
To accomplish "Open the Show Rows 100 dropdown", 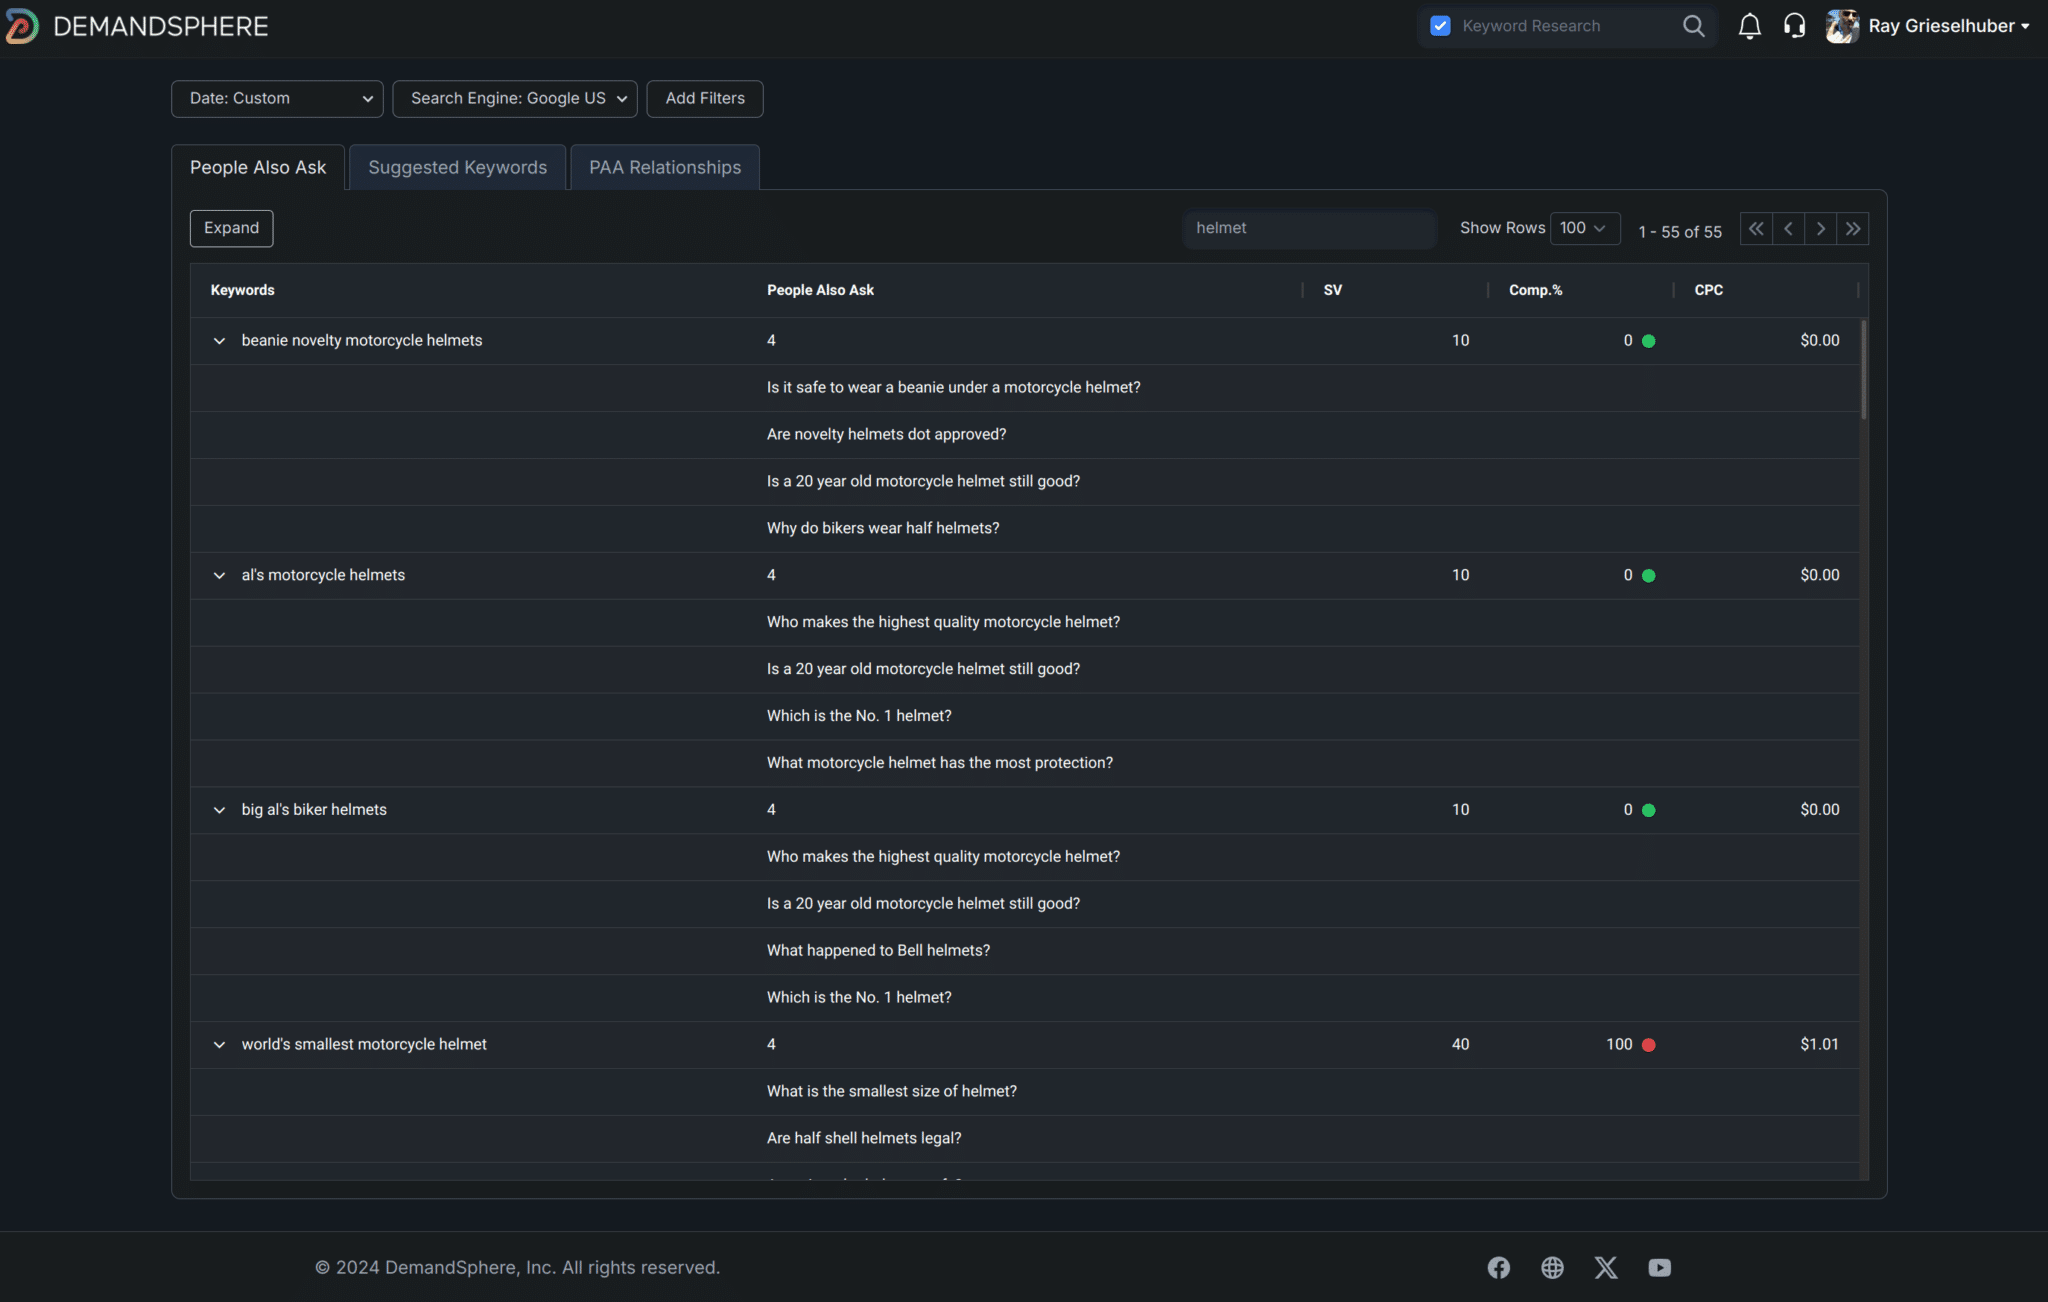I will [x=1584, y=228].
